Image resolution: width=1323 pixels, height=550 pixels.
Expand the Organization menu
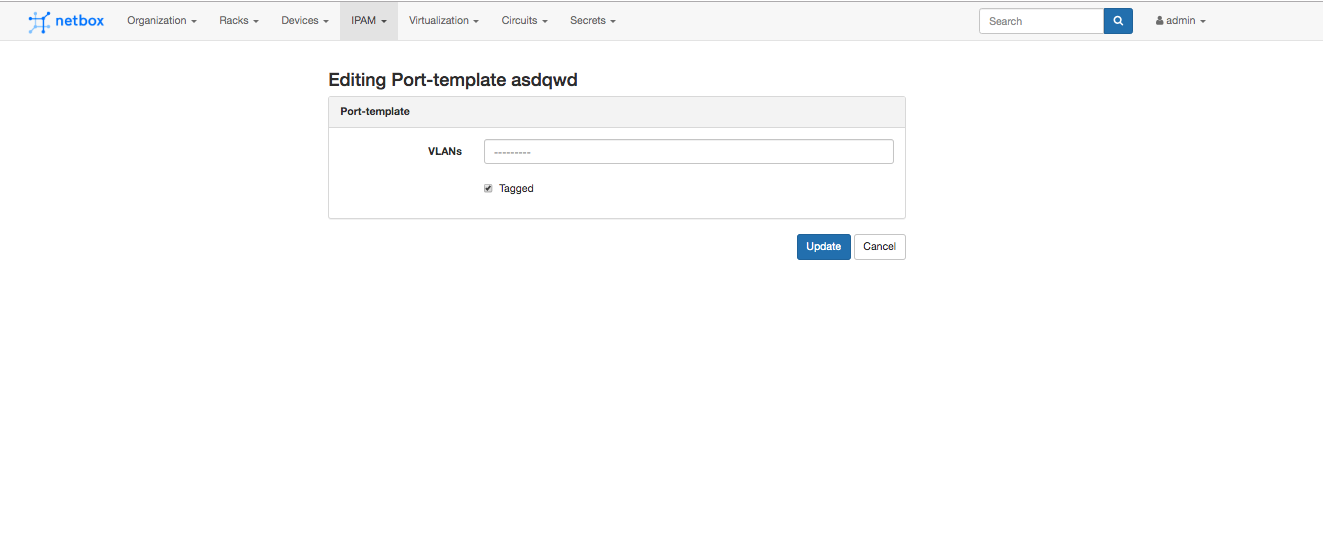click(161, 21)
